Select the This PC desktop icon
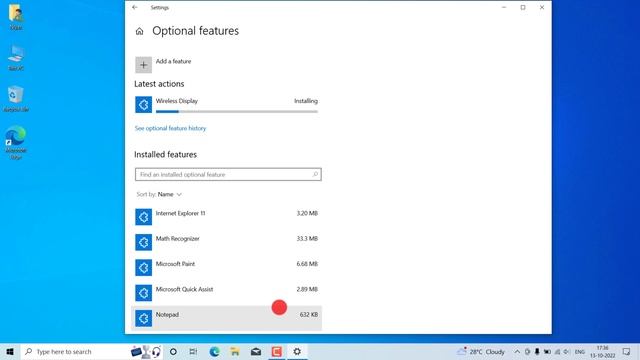Viewport: 640px width, 360px height. pyautogui.click(x=16, y=58)
